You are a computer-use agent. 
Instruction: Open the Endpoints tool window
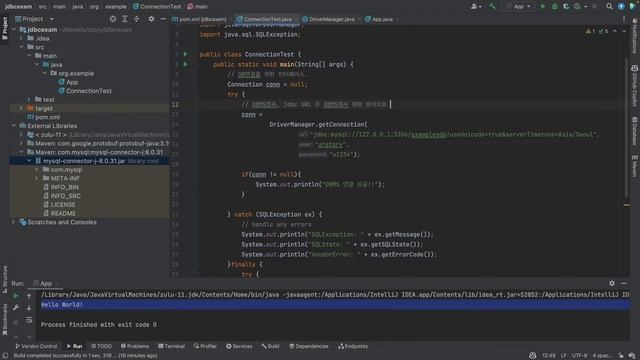coord(353,346)
